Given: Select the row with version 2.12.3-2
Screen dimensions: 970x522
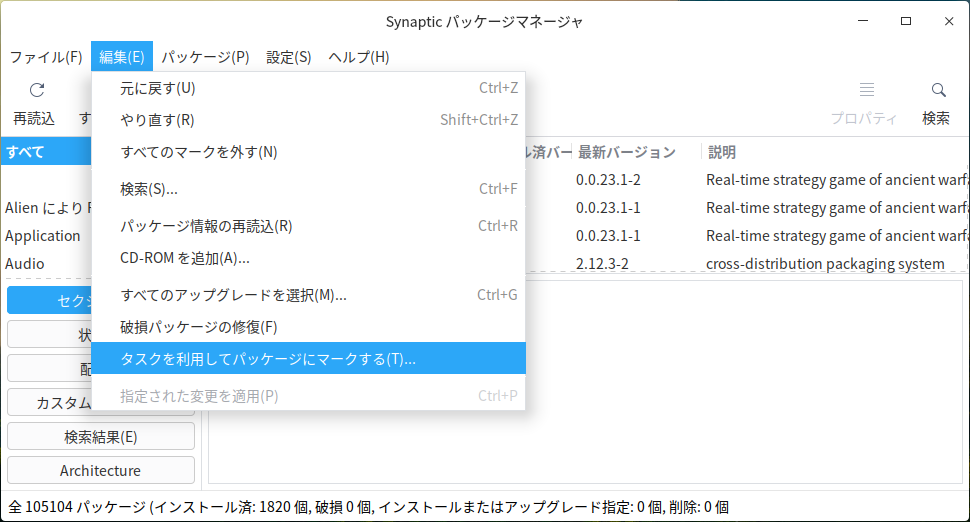Looking at the screenshot, I should pyautogui.click(x=747, y=263).
